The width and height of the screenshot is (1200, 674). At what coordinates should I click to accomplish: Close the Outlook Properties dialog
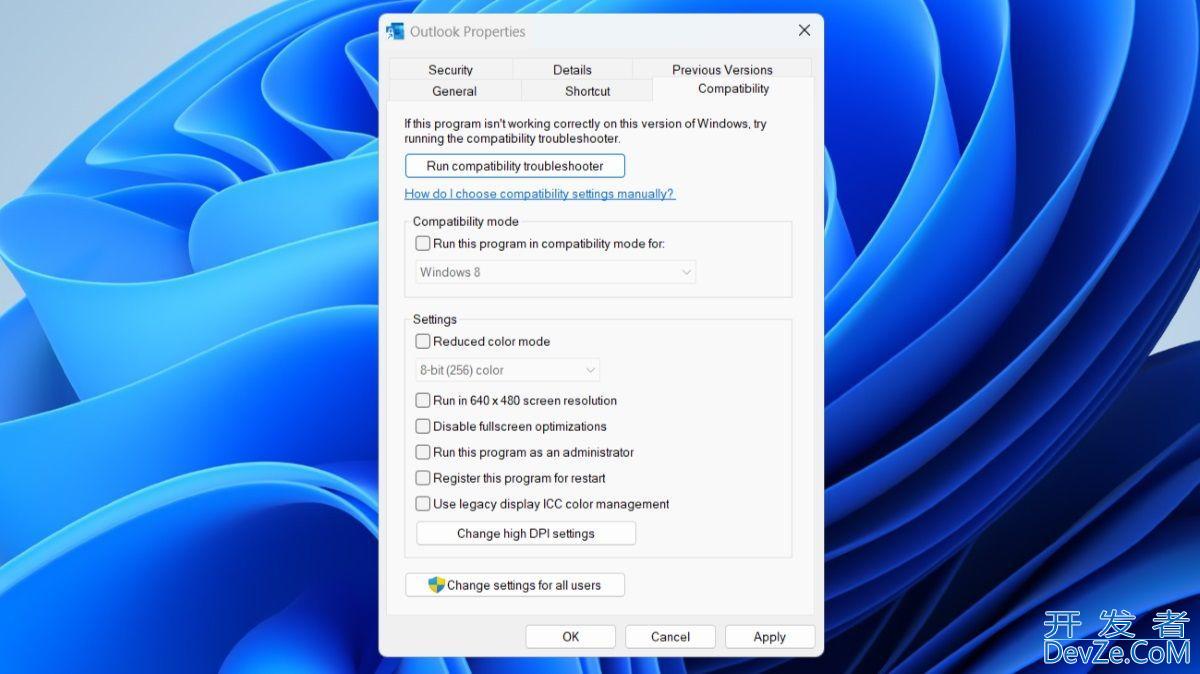(x=804, y=31)
